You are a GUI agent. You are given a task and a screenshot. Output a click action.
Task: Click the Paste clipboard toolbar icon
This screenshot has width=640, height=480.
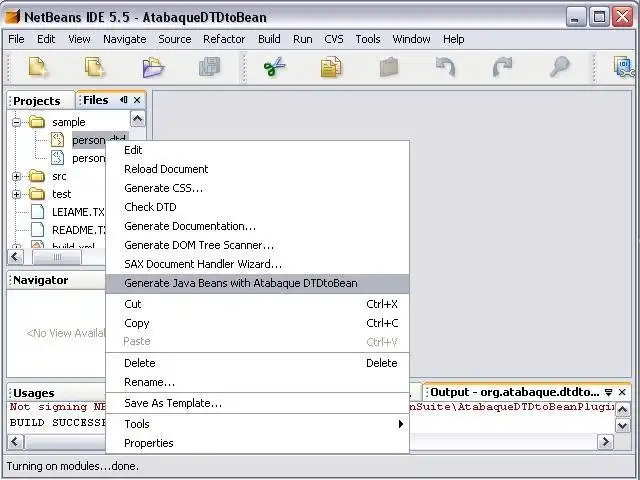click(389, 67)
